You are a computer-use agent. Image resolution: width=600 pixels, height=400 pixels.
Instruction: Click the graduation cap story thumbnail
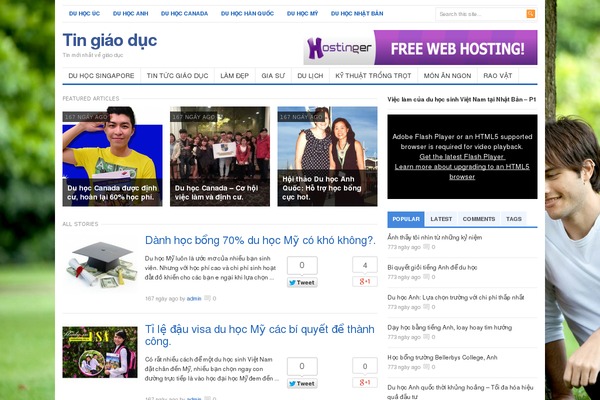pos(101,264)
